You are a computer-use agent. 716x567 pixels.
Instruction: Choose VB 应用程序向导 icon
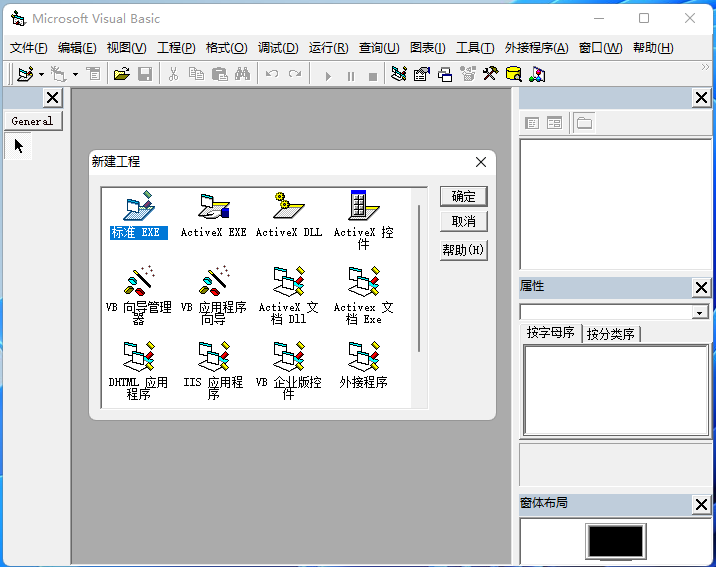point(214,295)
